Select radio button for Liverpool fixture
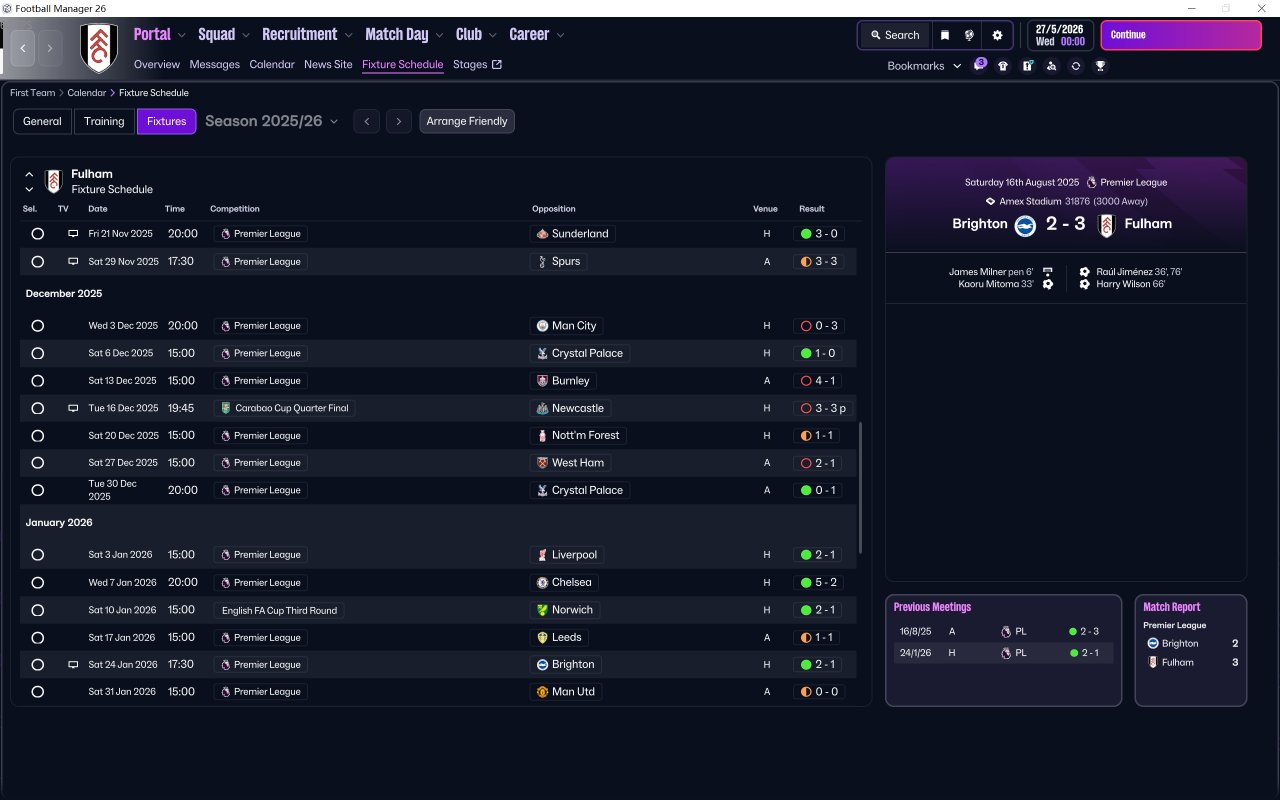 click(37, 555)
